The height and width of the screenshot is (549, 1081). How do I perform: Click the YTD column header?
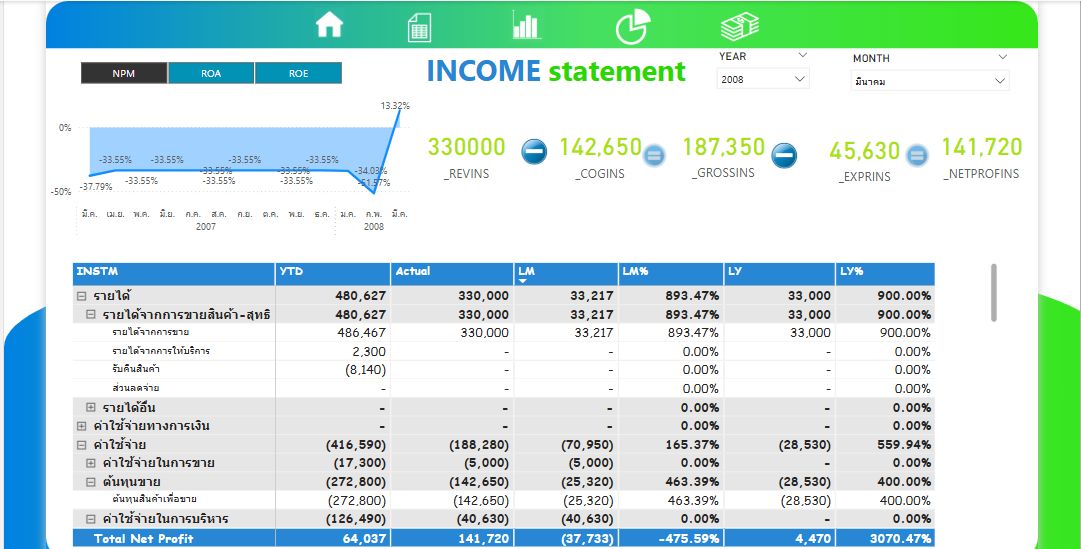coord(332,271)
